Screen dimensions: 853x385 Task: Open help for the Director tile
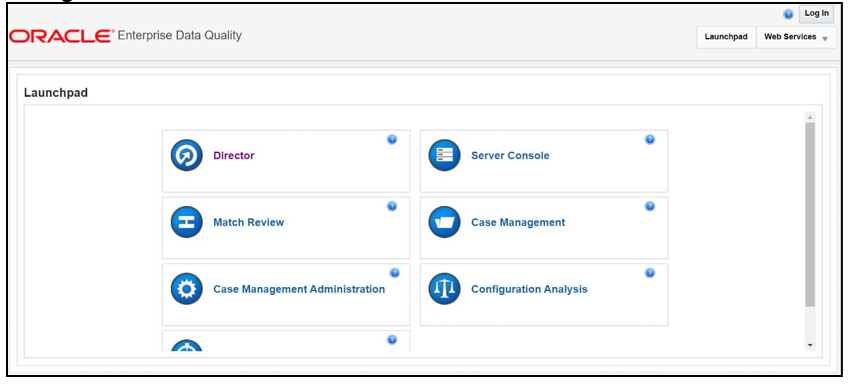(x=392, y=139)
